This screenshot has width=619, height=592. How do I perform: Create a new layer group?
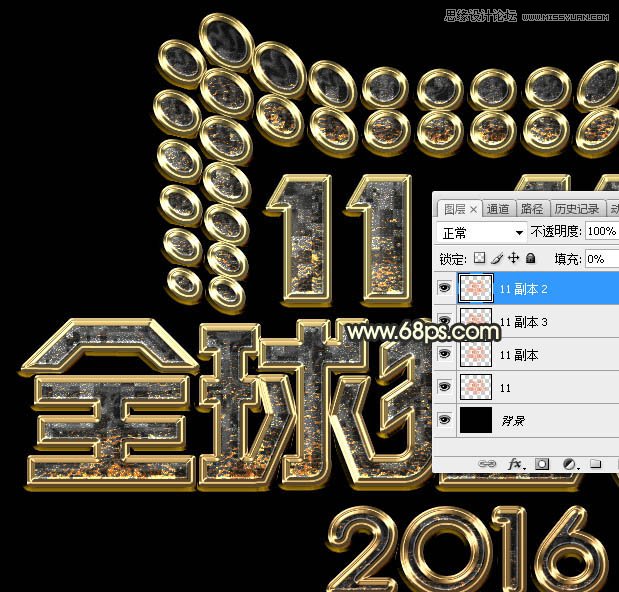[x=595, y=464]
